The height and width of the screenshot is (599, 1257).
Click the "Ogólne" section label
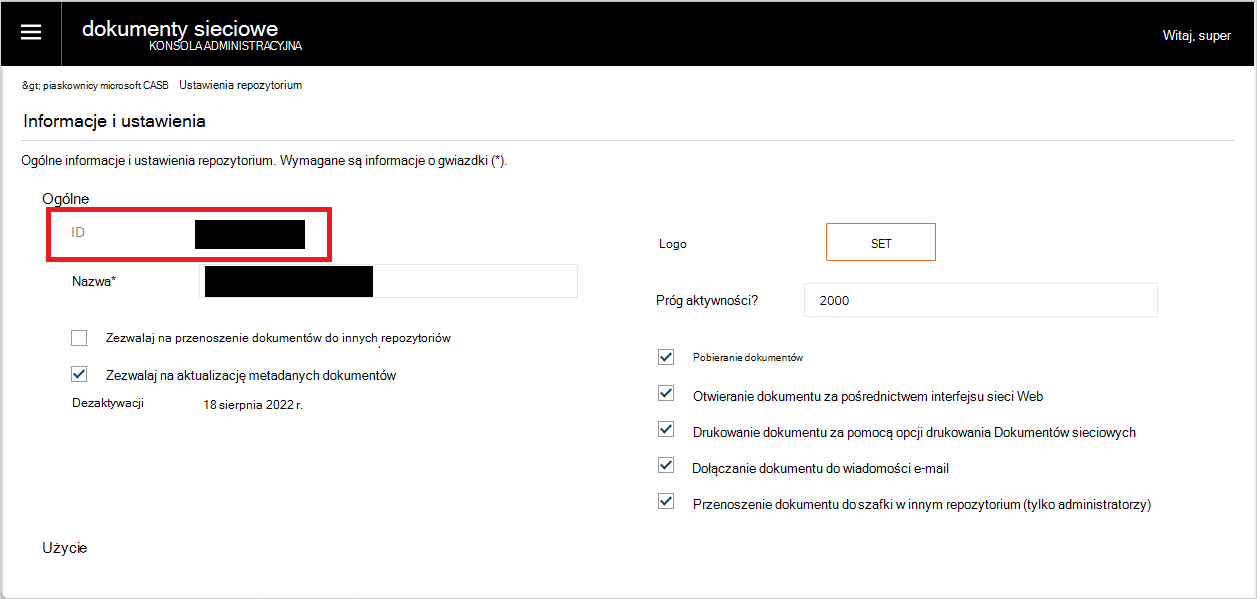65,199
